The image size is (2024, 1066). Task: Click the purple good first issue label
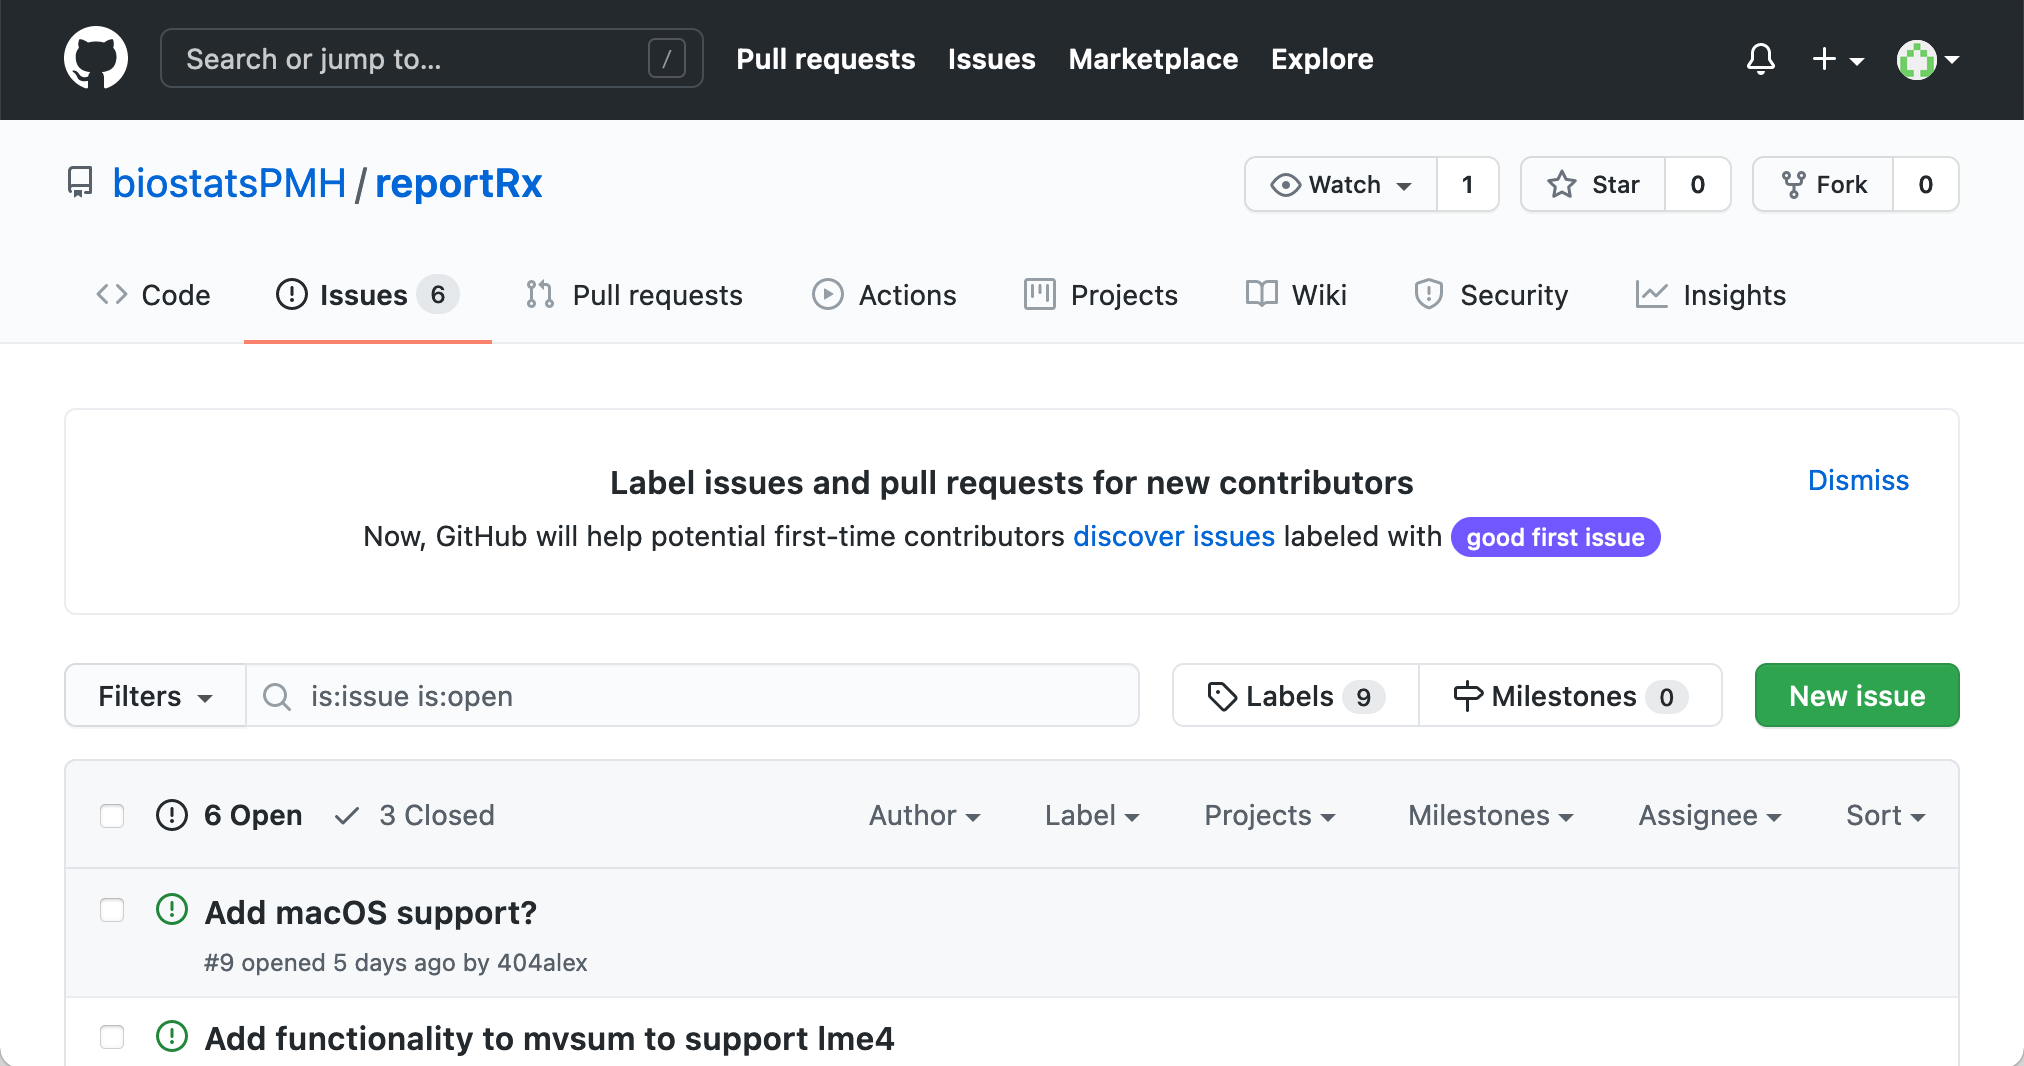pyautogui.click(x=1554, y=538)
